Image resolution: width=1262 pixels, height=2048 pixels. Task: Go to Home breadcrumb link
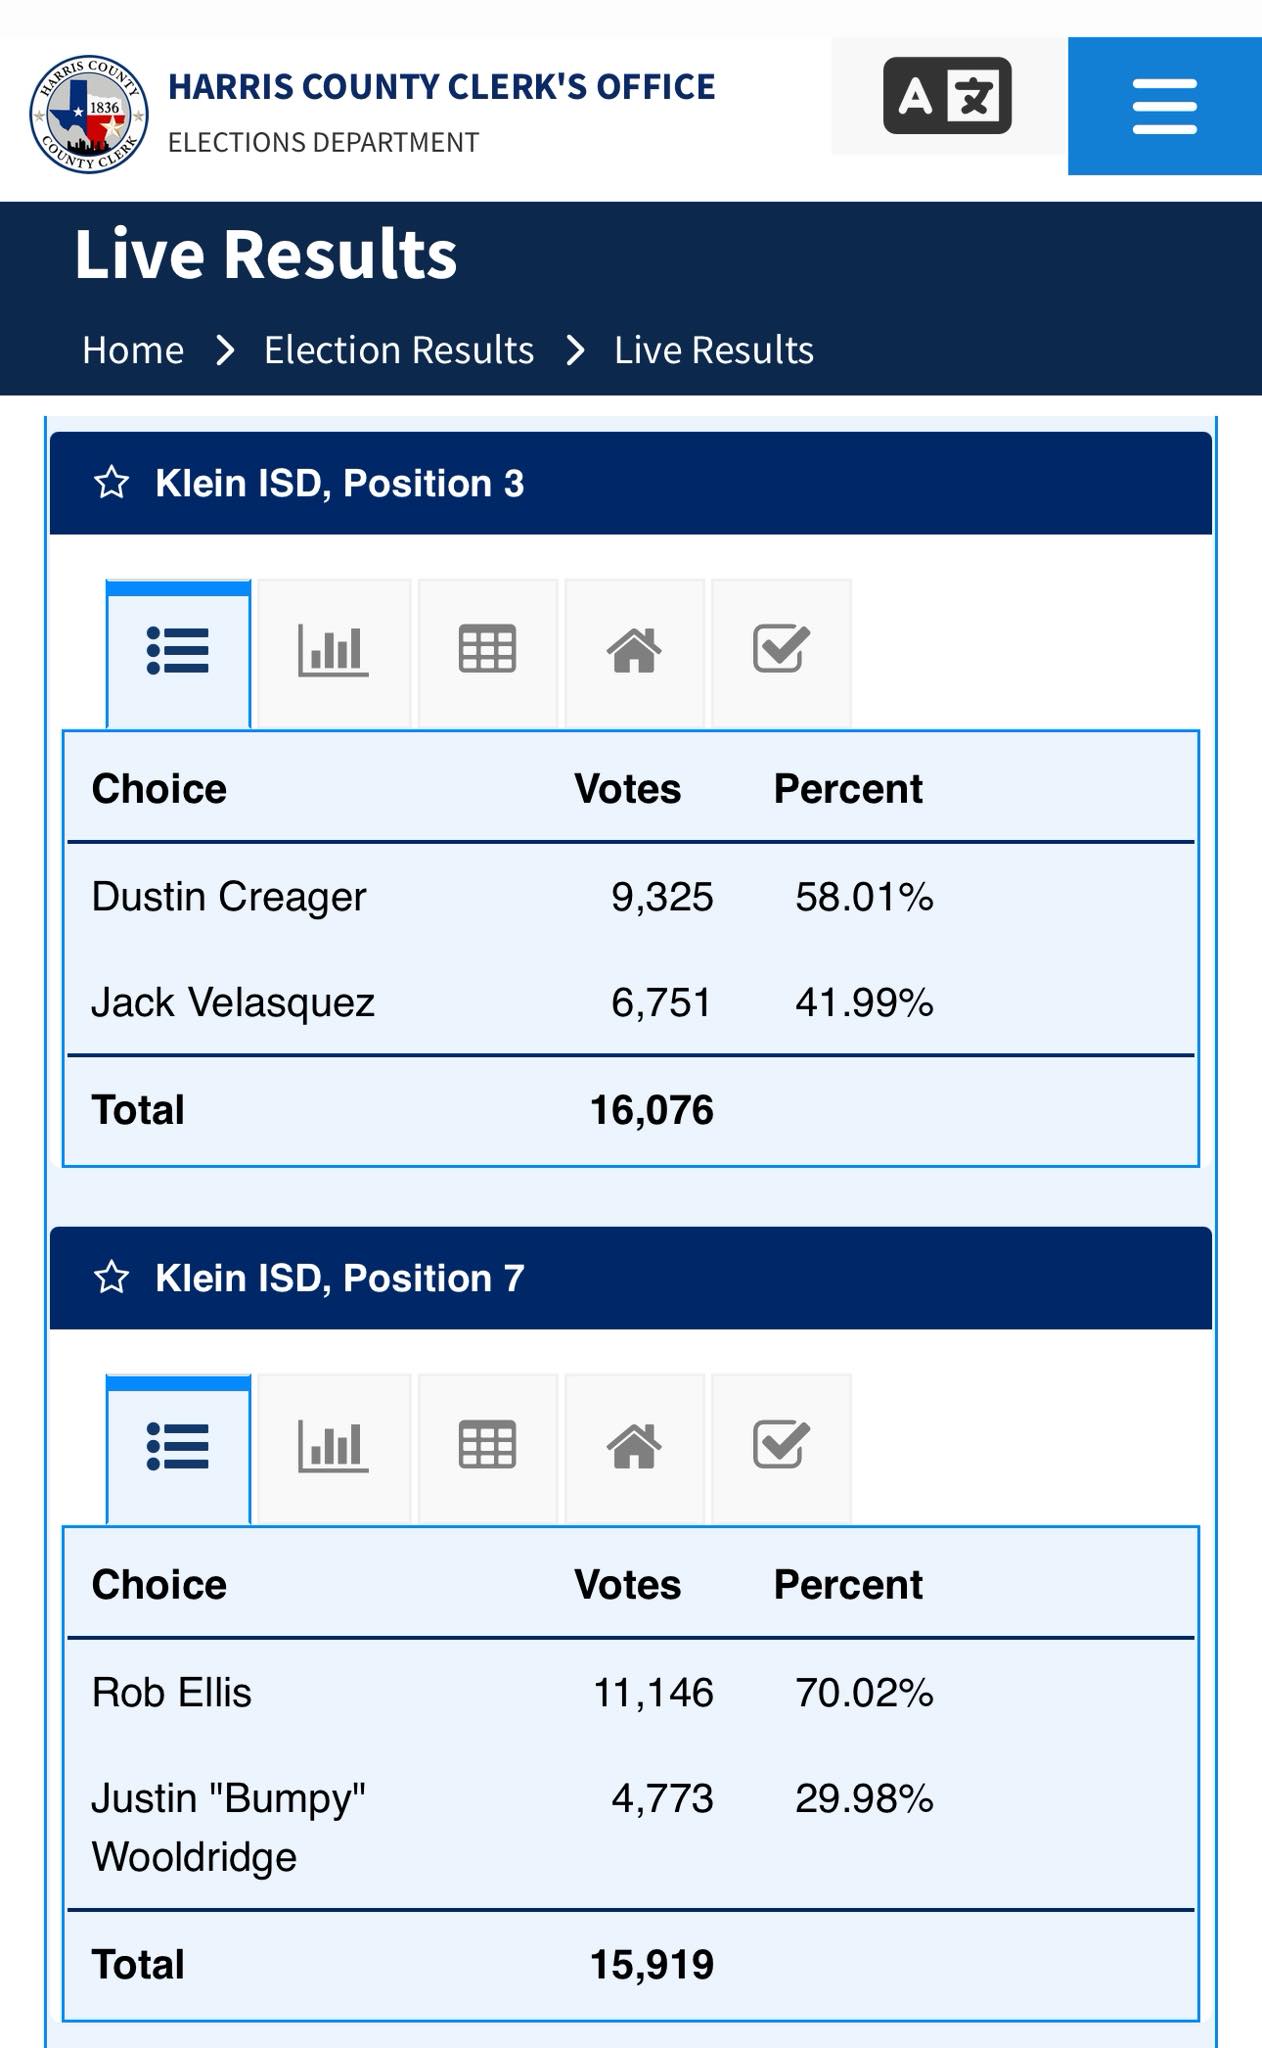(133, 350)
